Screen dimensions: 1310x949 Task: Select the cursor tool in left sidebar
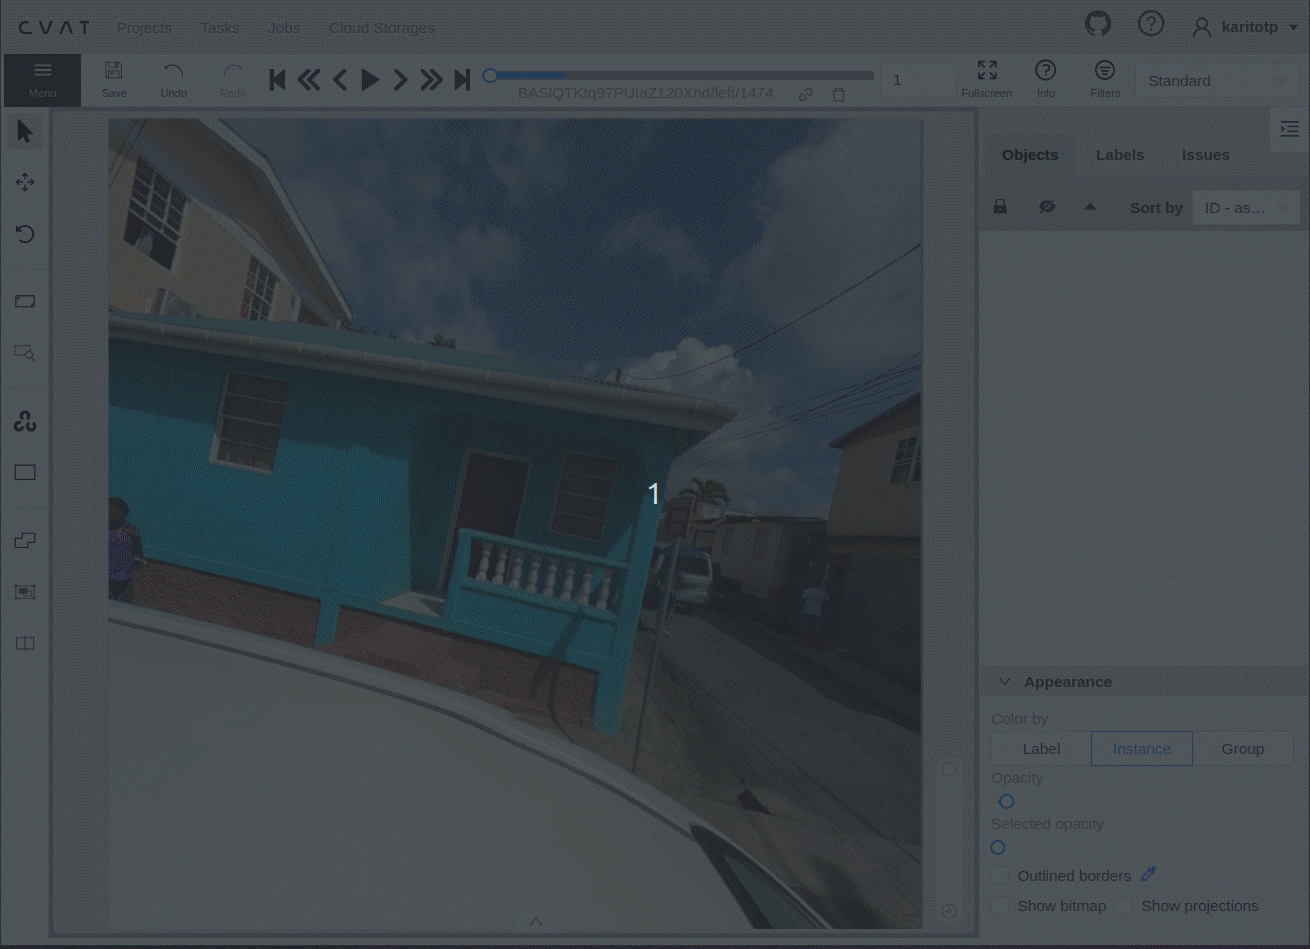25,132
